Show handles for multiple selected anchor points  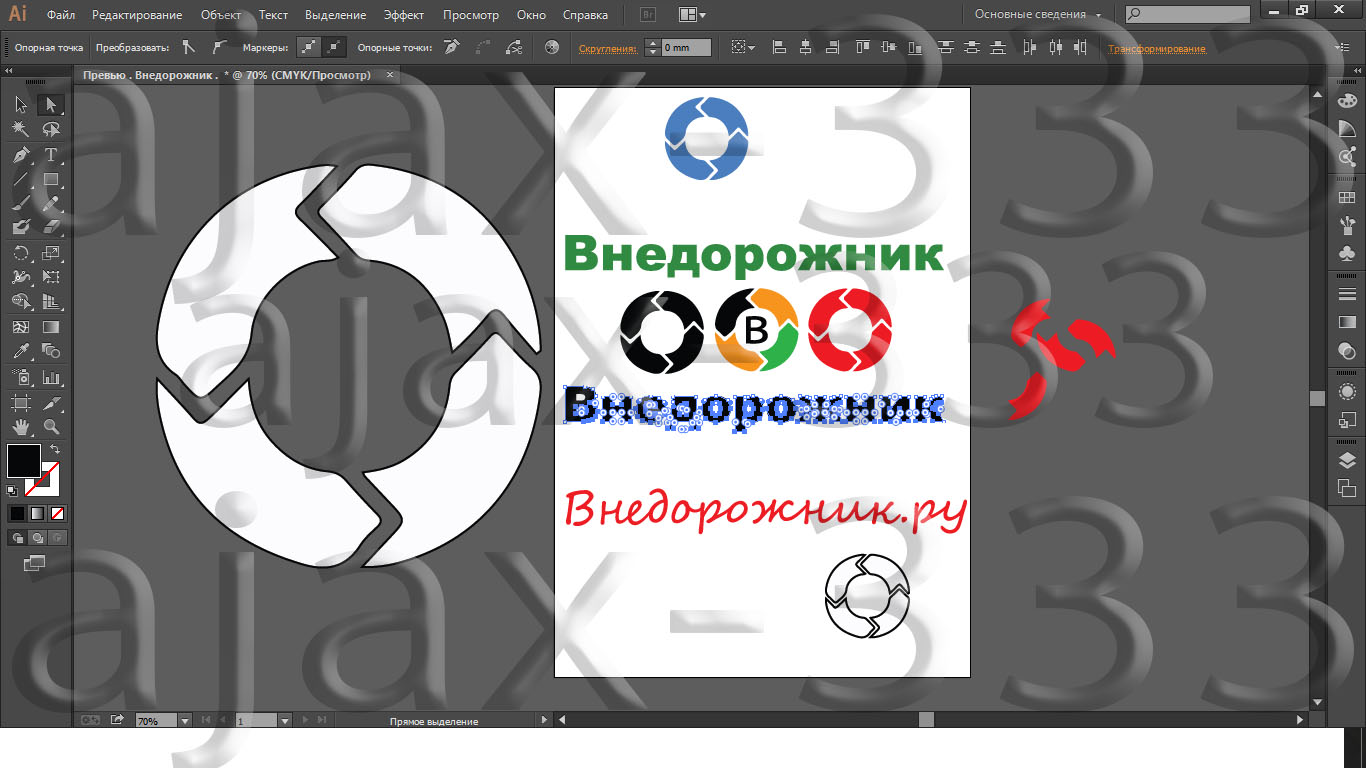(310, 47)
